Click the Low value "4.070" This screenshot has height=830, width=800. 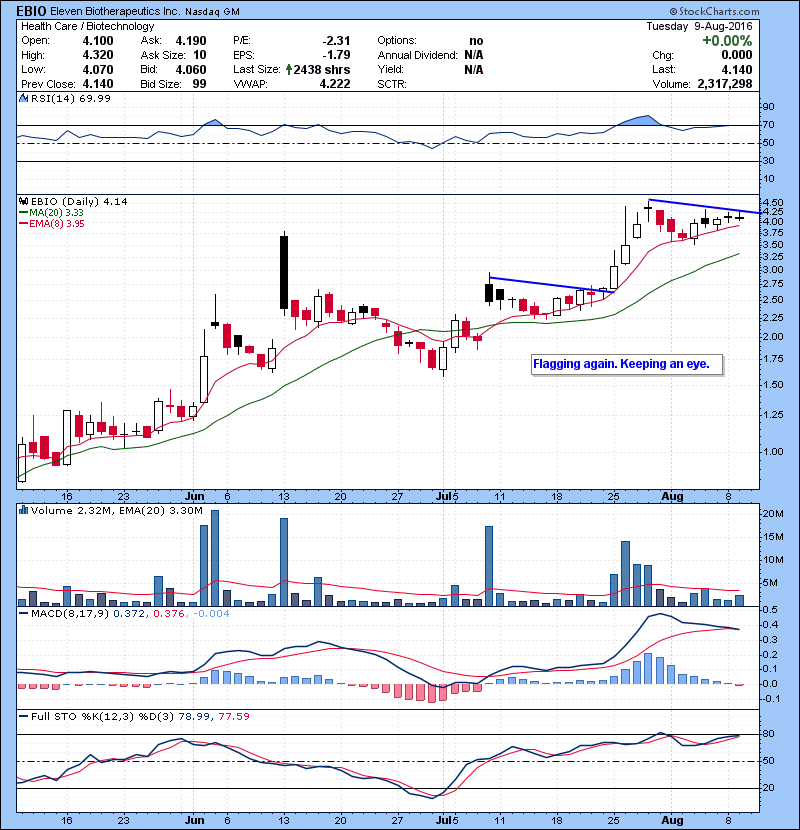click(x=98, y=69)
